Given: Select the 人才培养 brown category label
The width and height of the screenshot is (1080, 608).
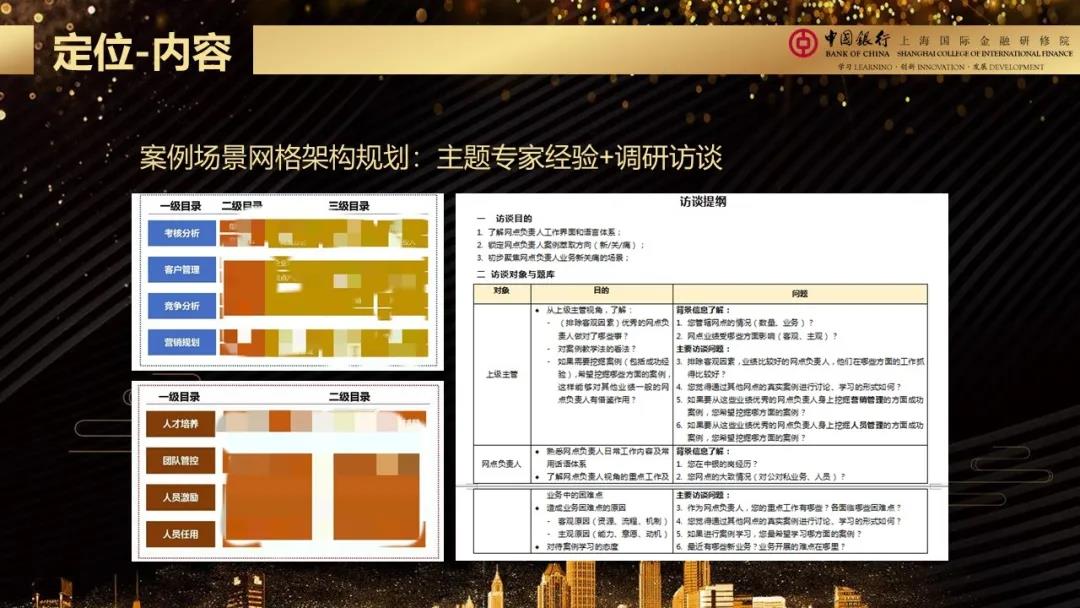Looking at the screenshot, I should tap(181, 424).
